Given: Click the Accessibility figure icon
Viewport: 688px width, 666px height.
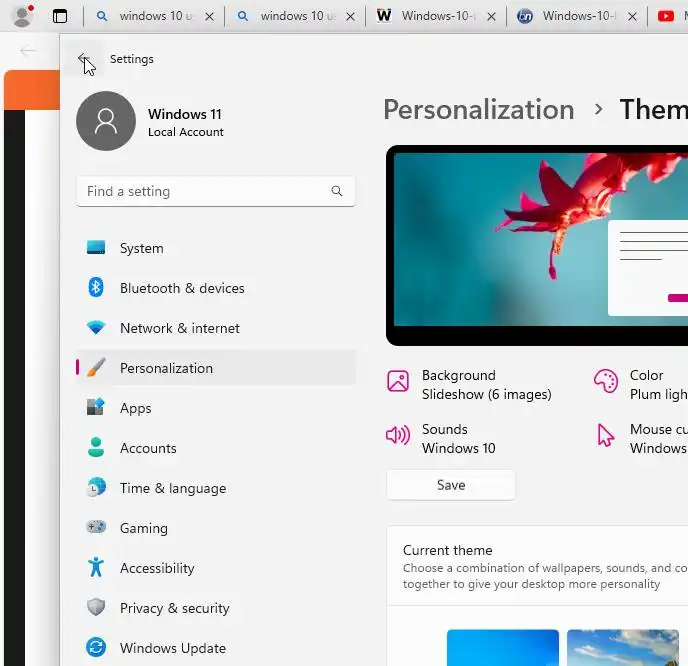Looking at the screenshot, I should tap(96, 567).
